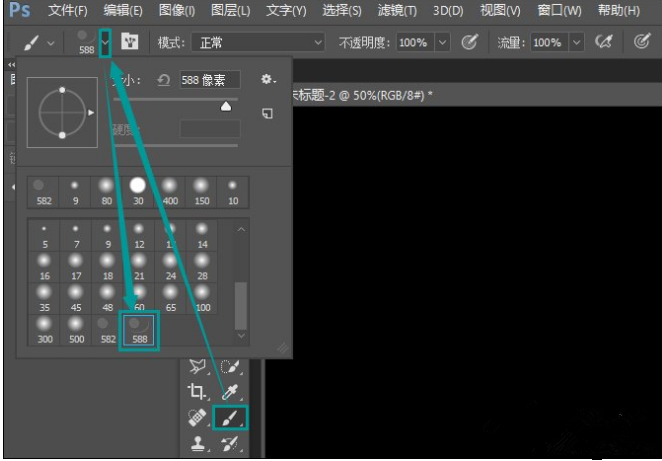Toggle pressure for opacity button
Screen dimensions: 662x461
pyautogui.click(x=469, y=42)
